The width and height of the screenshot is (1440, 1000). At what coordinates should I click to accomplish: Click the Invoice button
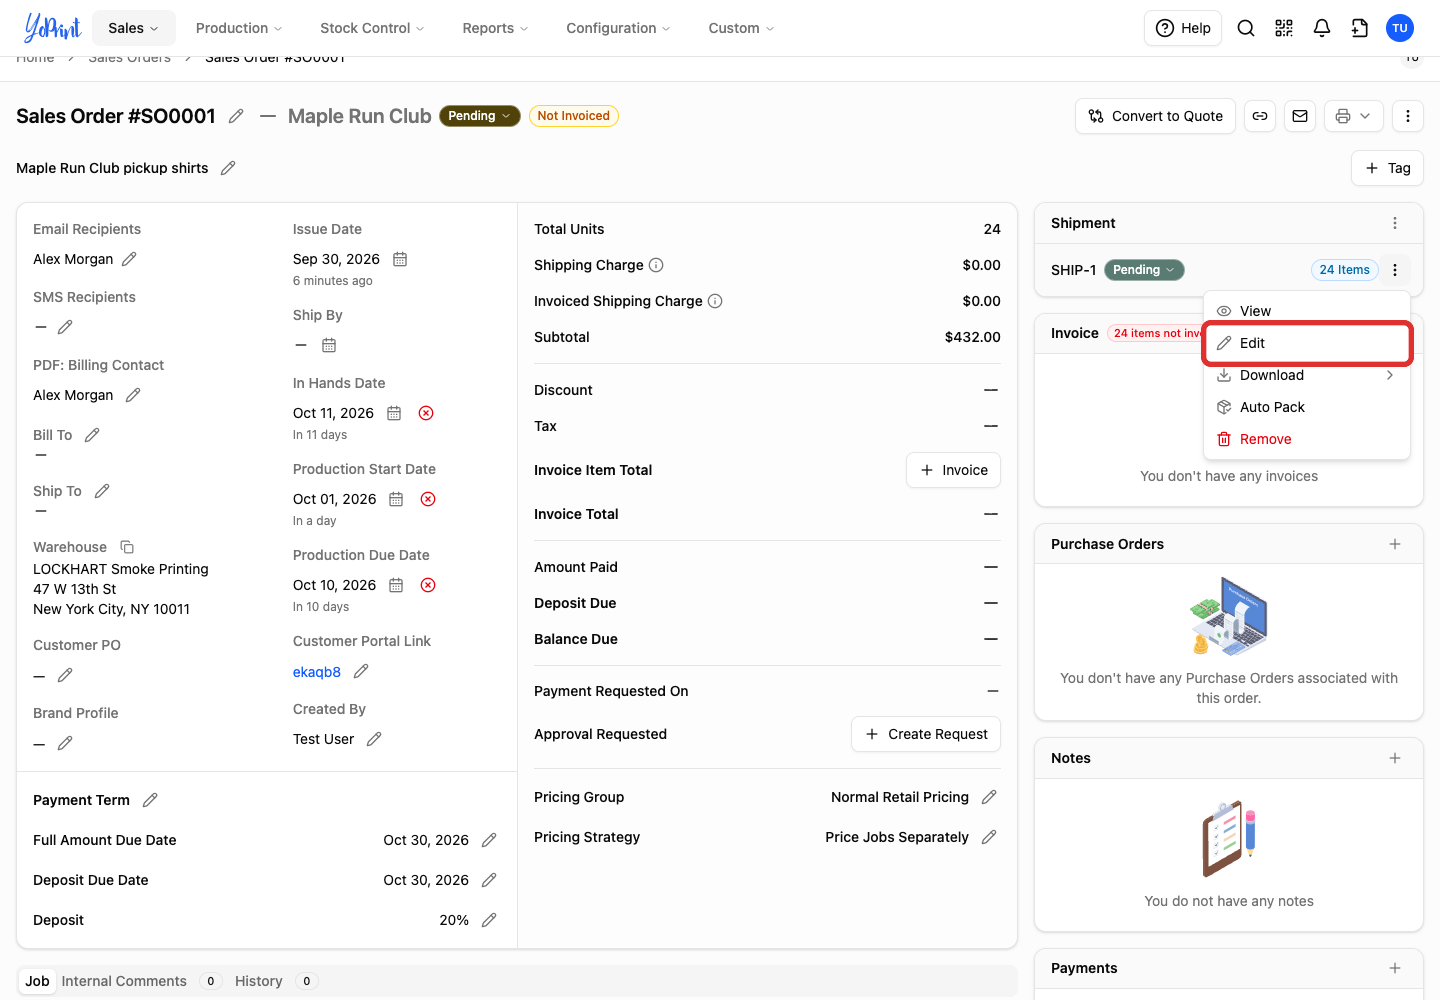tap(954, 470)
